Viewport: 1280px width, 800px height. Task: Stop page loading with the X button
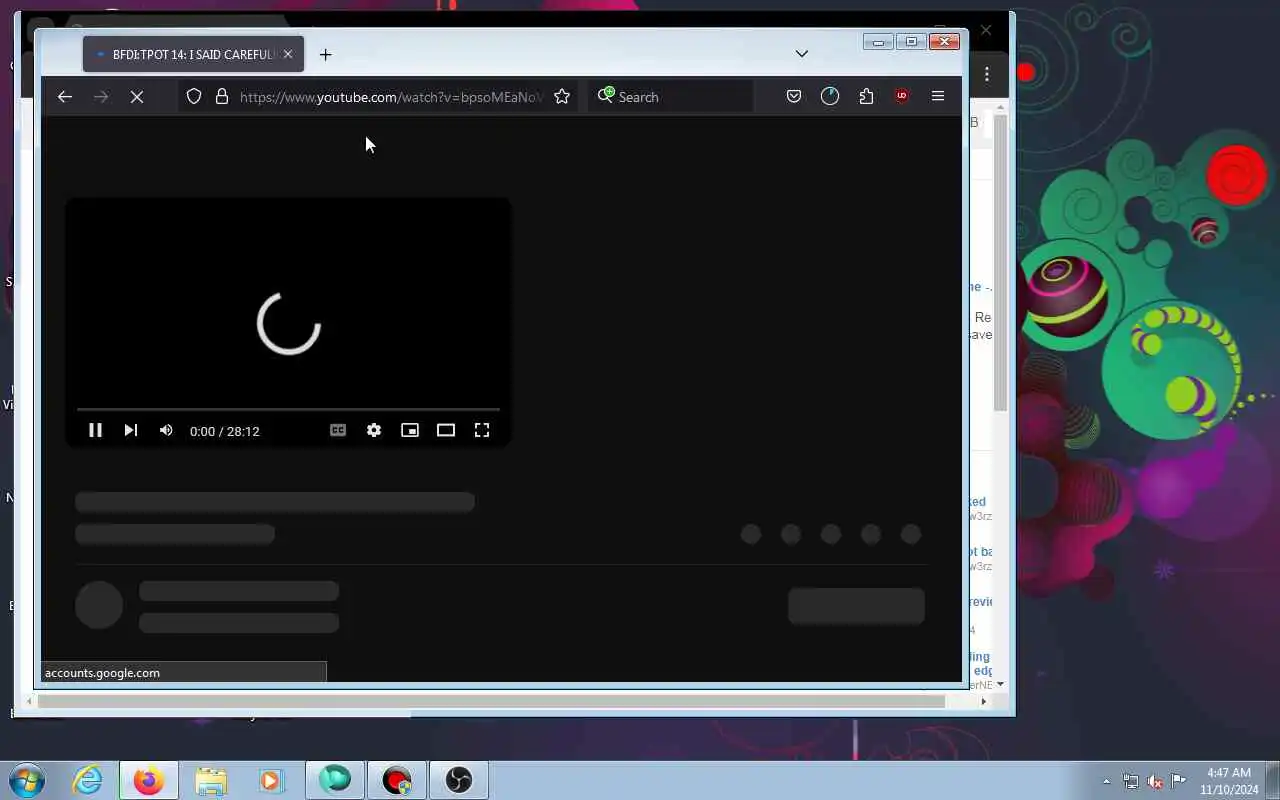(x=137, y=97)
